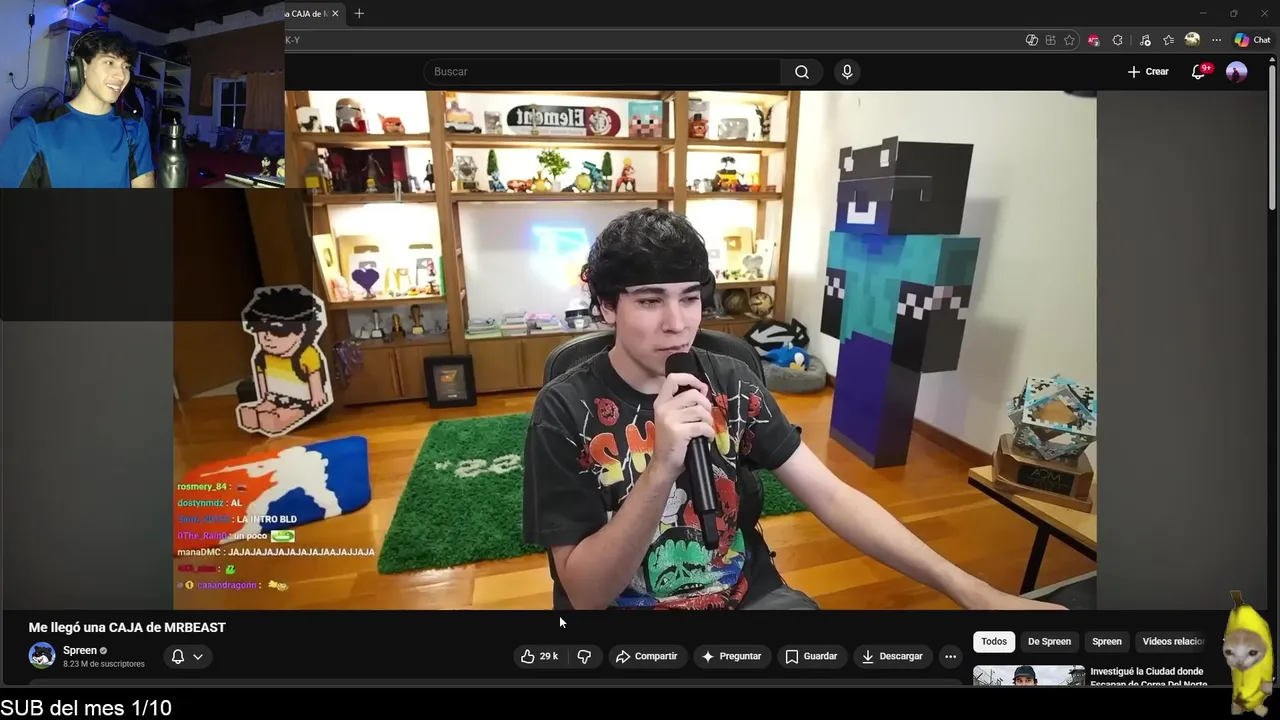The height and width of the screenshot is (720, 1280).
Task: Click the Compartir share button
Action: pyautogui.click(x=647, y=656)
